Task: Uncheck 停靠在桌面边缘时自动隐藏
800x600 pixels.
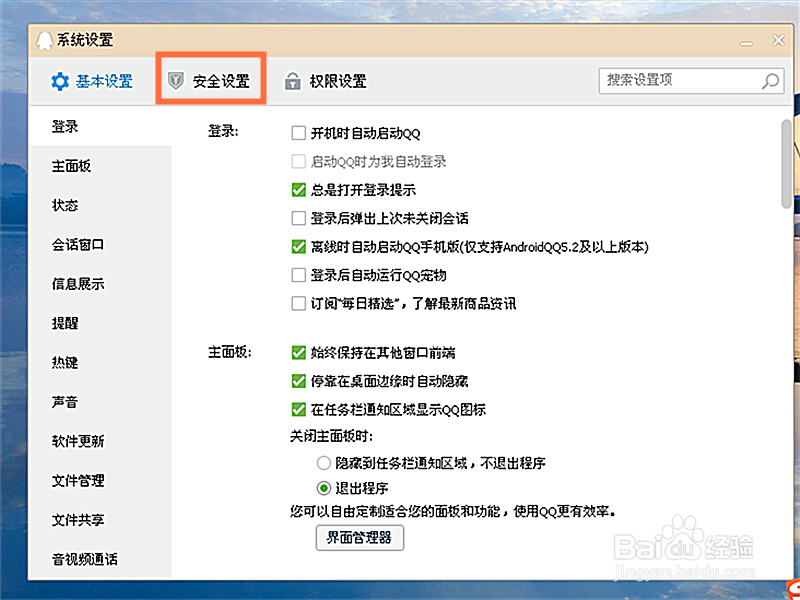Action: 298,380
